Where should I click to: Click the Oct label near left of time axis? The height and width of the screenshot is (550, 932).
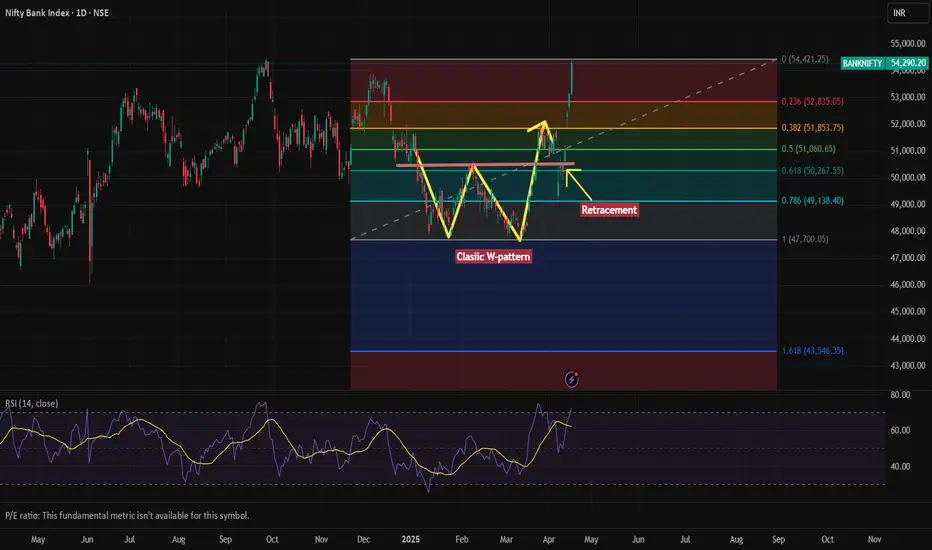(272, 539)
